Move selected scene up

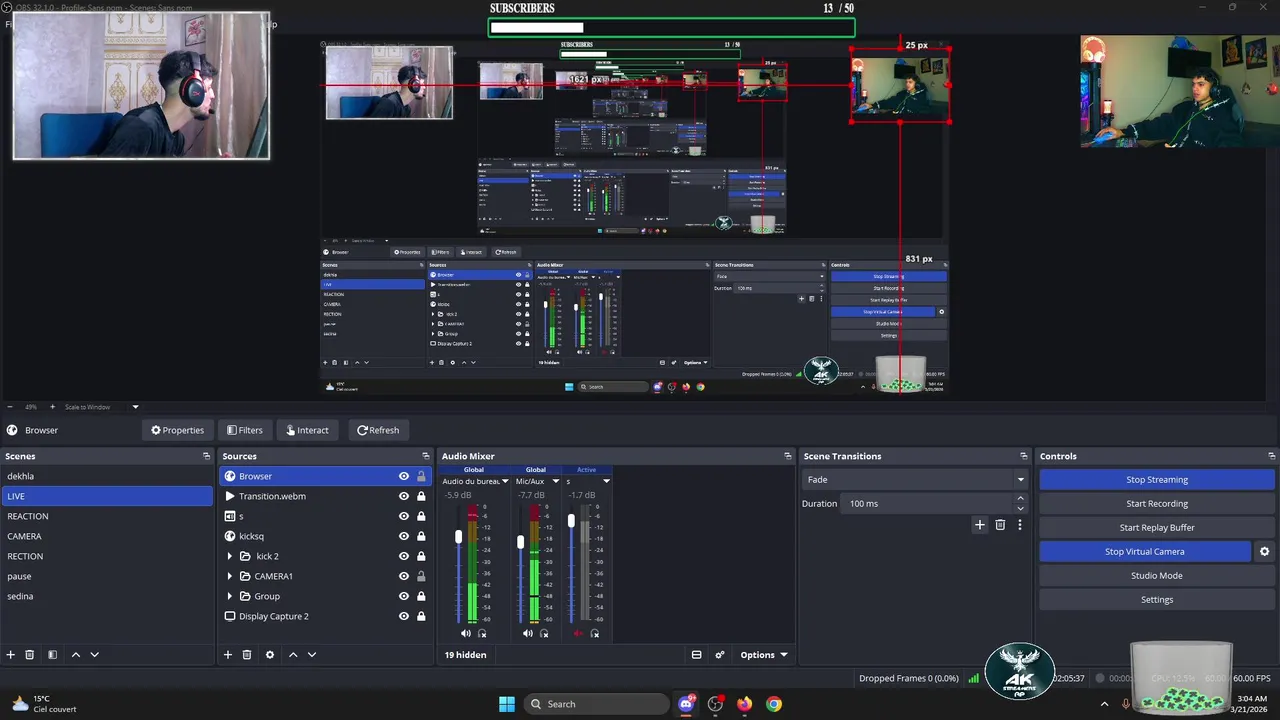click(75, 655)
